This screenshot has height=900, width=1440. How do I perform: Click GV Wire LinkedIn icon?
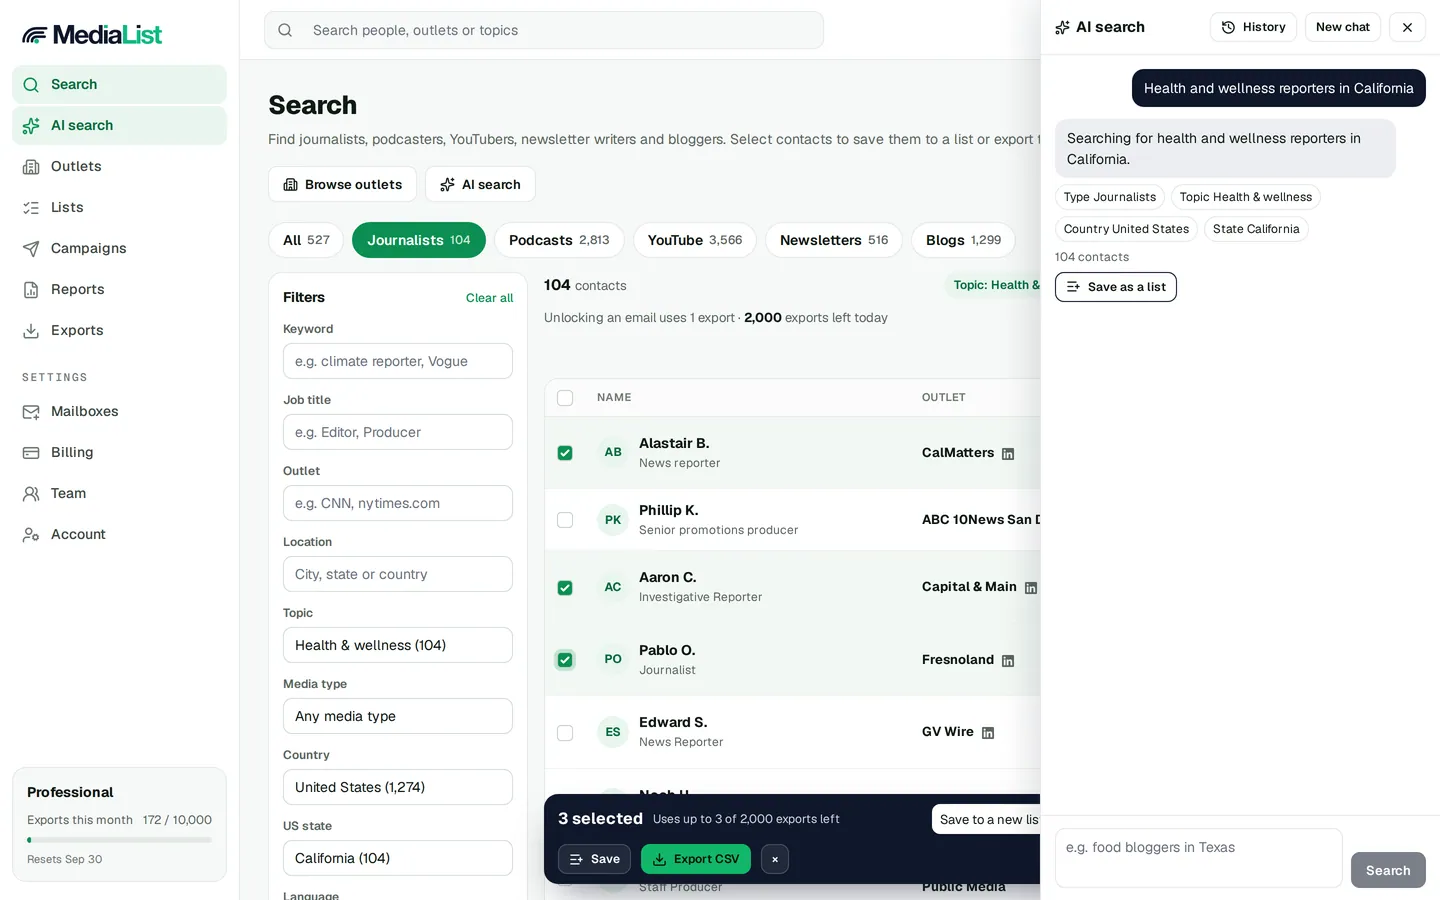tap(988, 733)
